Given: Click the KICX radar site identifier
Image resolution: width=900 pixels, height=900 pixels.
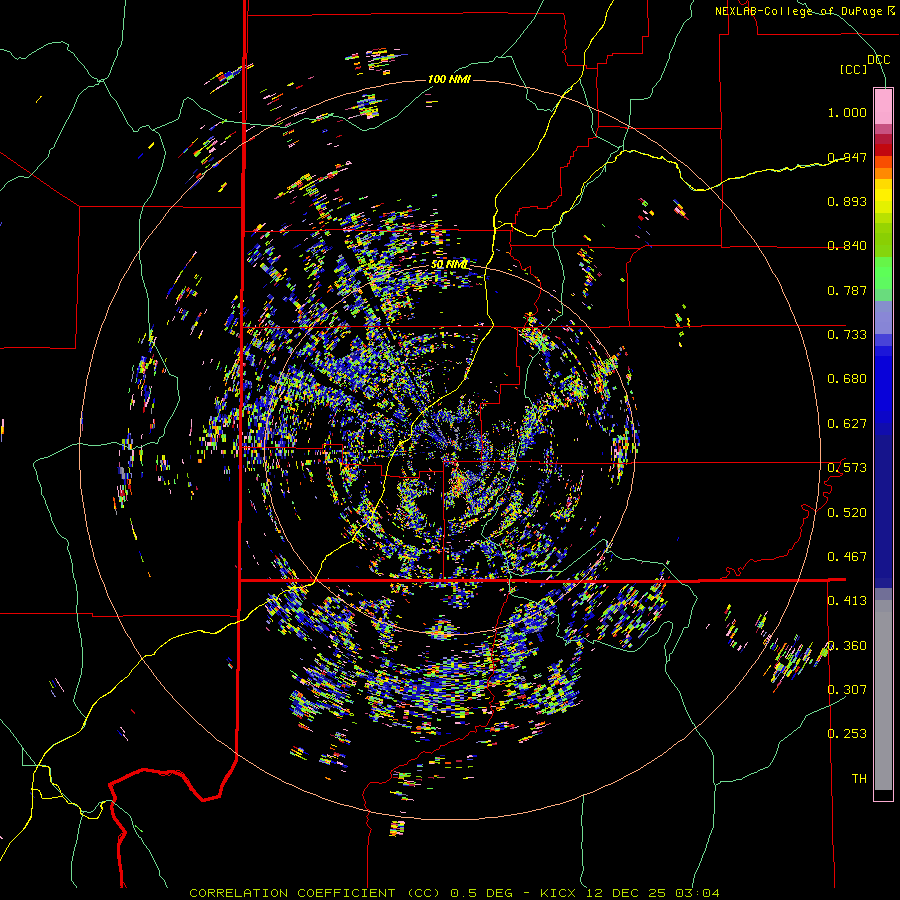Looking at the screenshot, I should [x=560, y=893].
